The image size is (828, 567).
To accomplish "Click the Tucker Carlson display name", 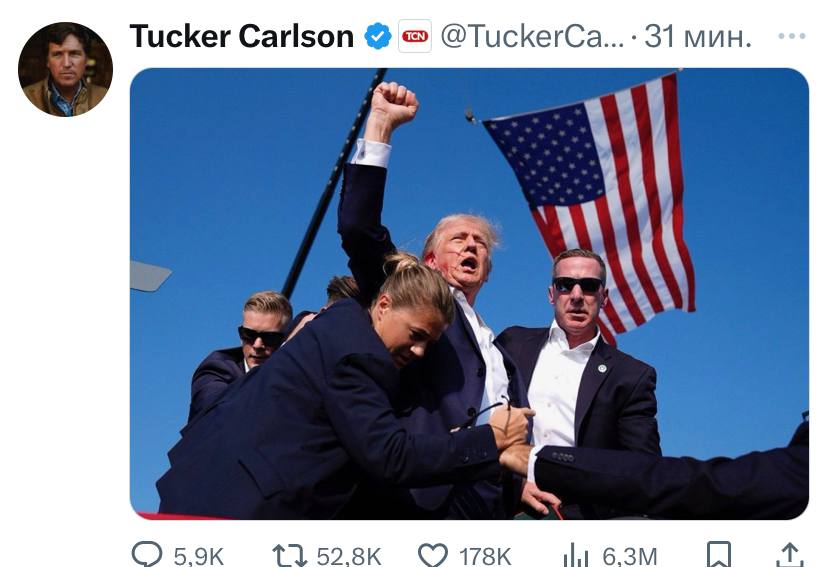I will [241, 36].
